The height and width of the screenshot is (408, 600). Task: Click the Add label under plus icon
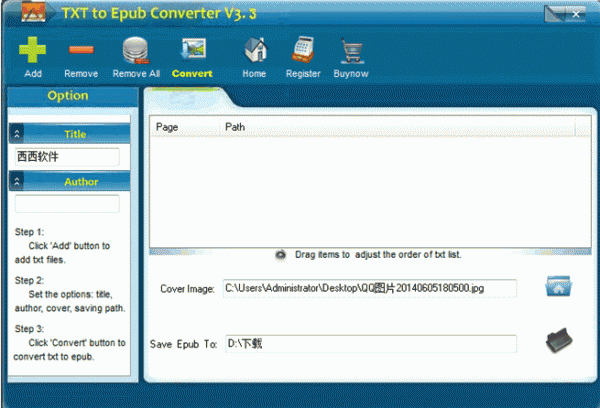coord(33,73)
